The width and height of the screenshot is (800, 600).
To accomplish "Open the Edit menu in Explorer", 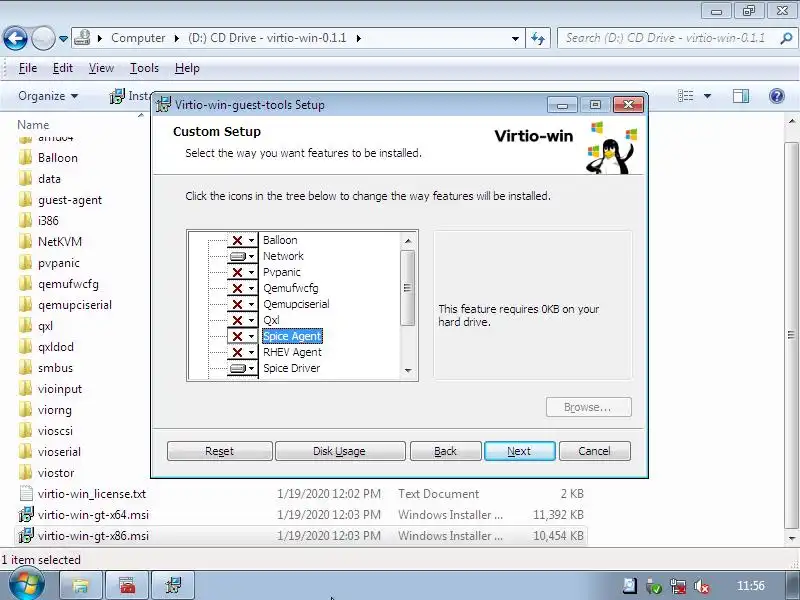I will [x=63, y=68].
